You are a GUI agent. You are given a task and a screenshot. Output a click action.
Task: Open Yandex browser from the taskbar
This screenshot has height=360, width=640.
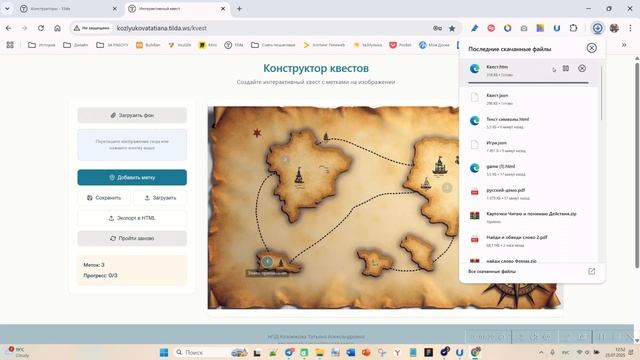pyautogui.click(x=397, y=352)
